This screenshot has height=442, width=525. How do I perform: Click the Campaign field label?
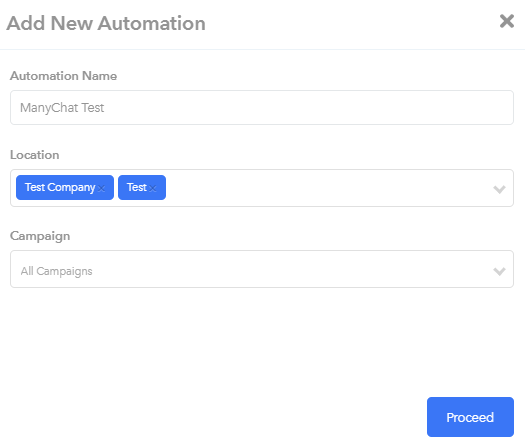point(40,236)
